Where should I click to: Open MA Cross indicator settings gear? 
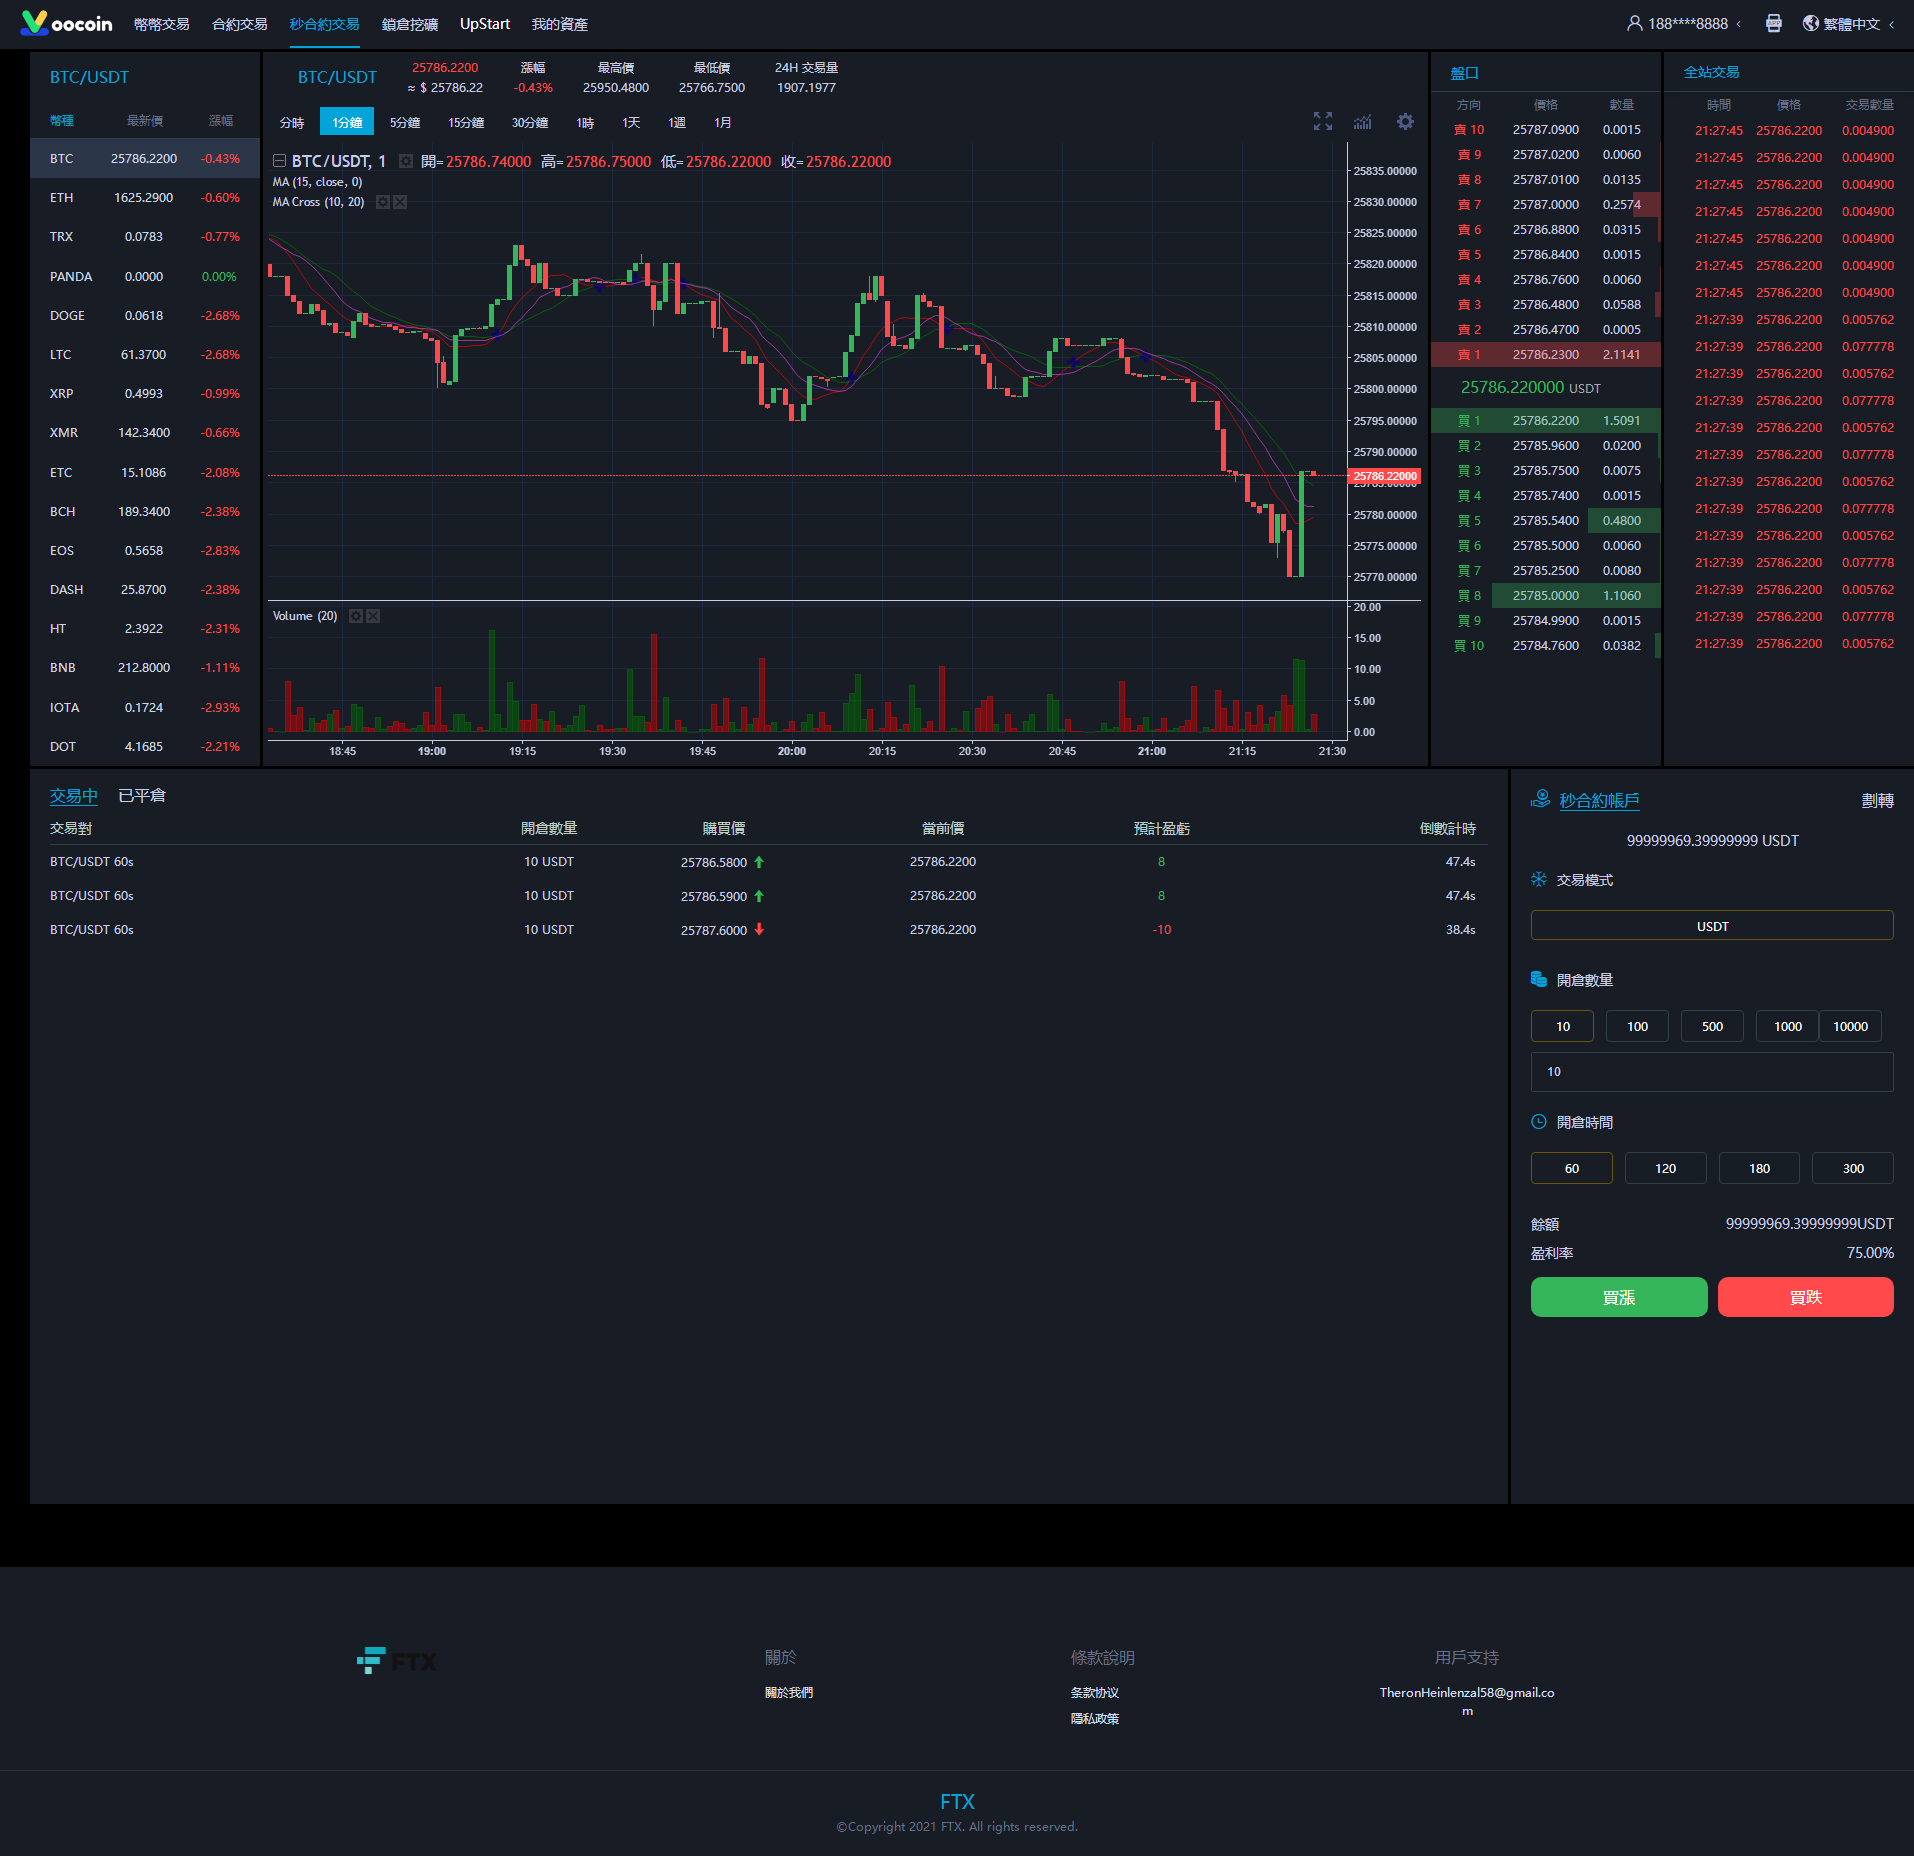coord(382,202)
